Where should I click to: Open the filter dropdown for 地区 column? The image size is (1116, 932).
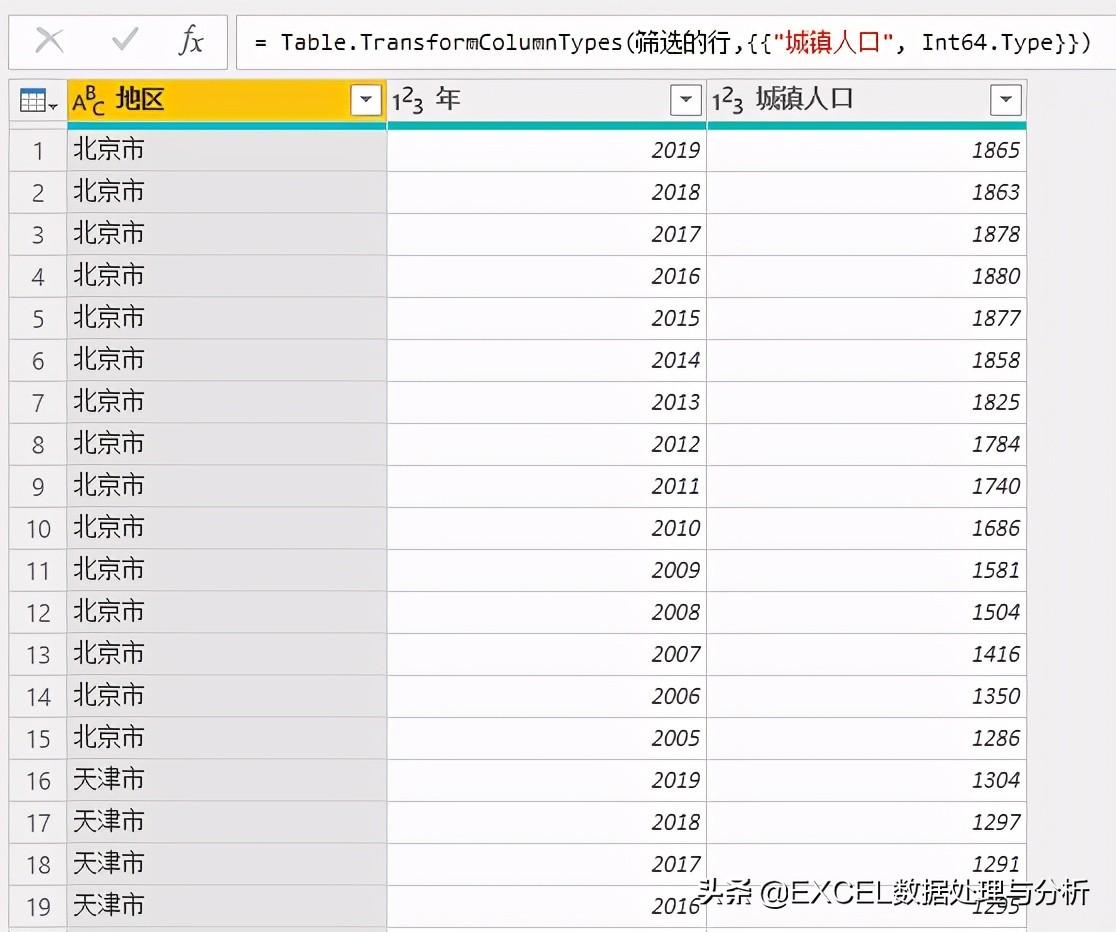(366, 100)
